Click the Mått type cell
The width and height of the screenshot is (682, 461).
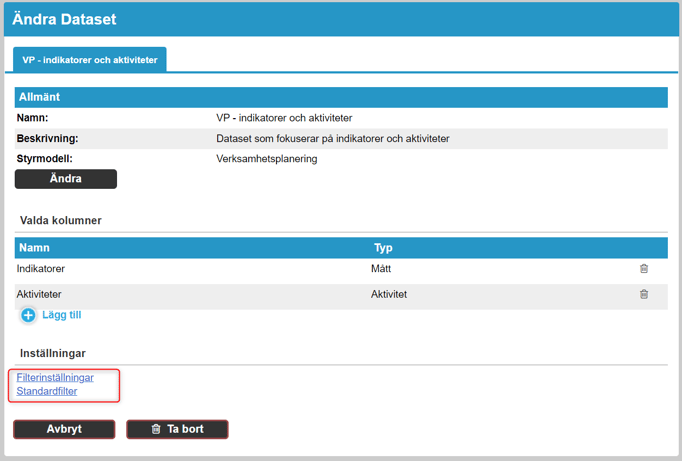point(382,269)
